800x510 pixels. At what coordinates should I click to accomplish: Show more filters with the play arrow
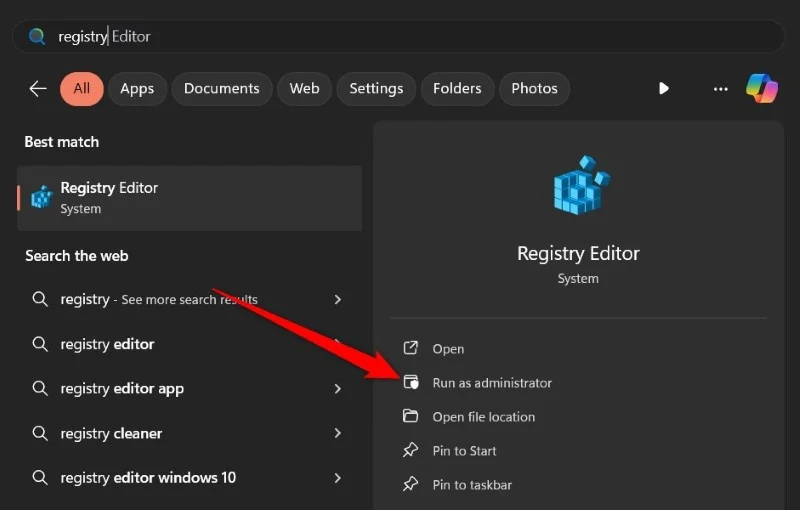pyautogui.click(x=663, y=89)
